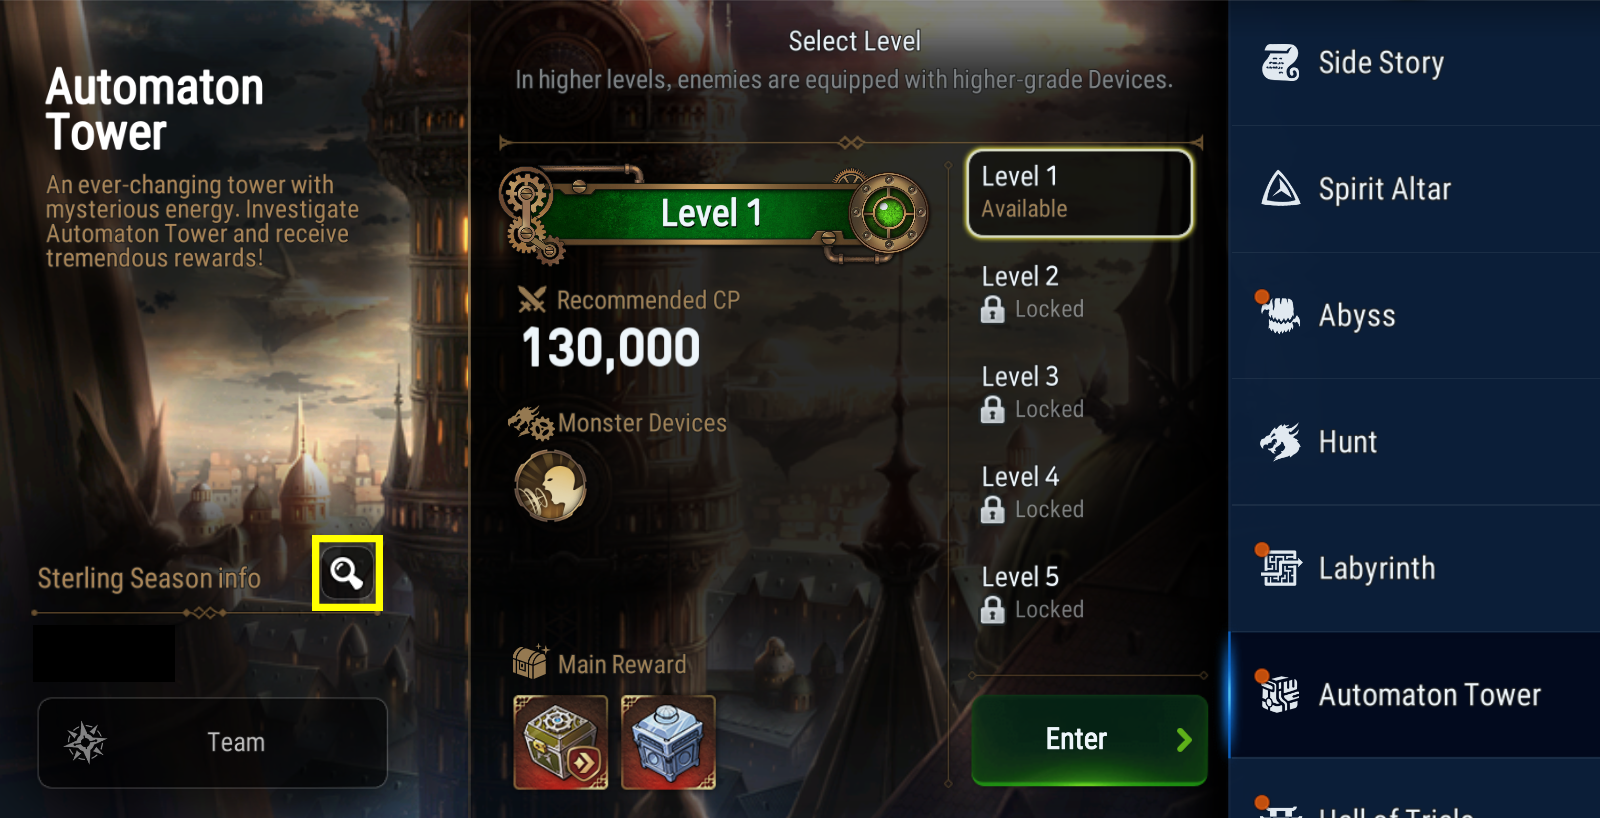1600x818 pixels.
Task: Open the Hunt dragon icon
Action: pyautogui.click(x=1280, y=442)
